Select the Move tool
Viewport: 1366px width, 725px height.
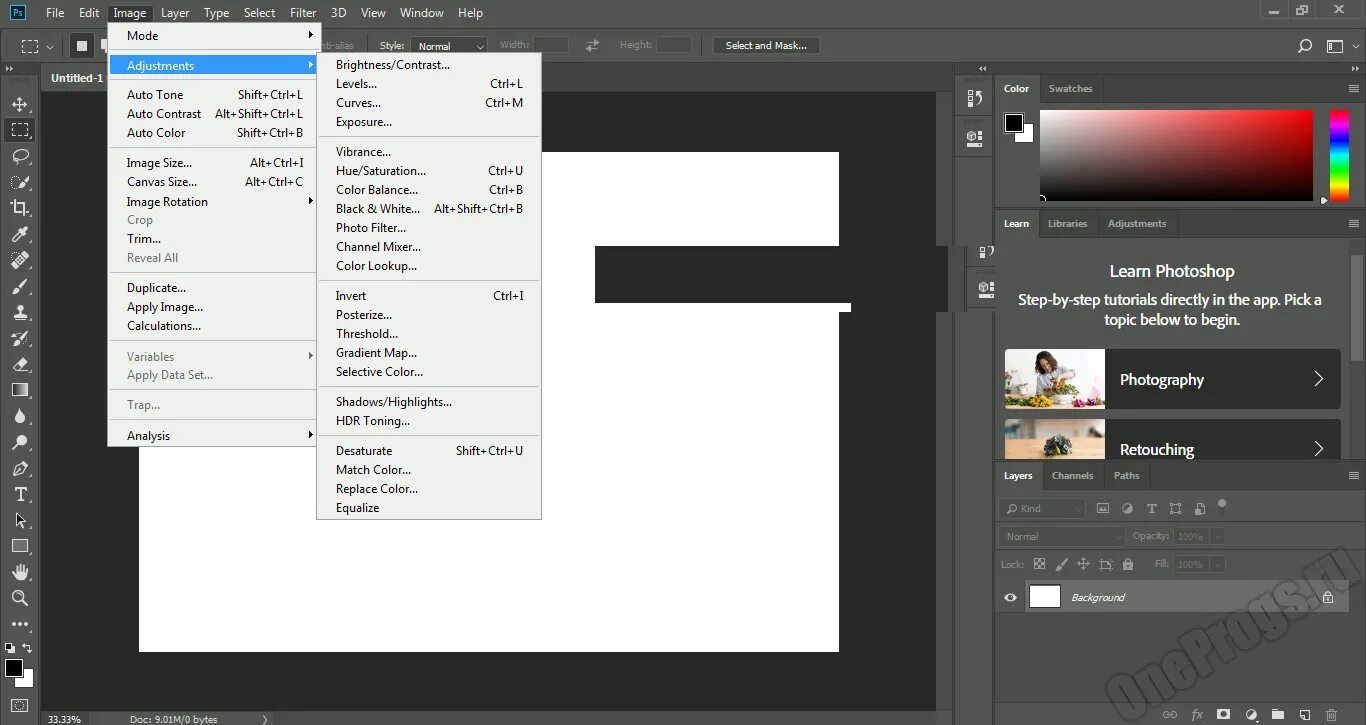pos(20,104)
